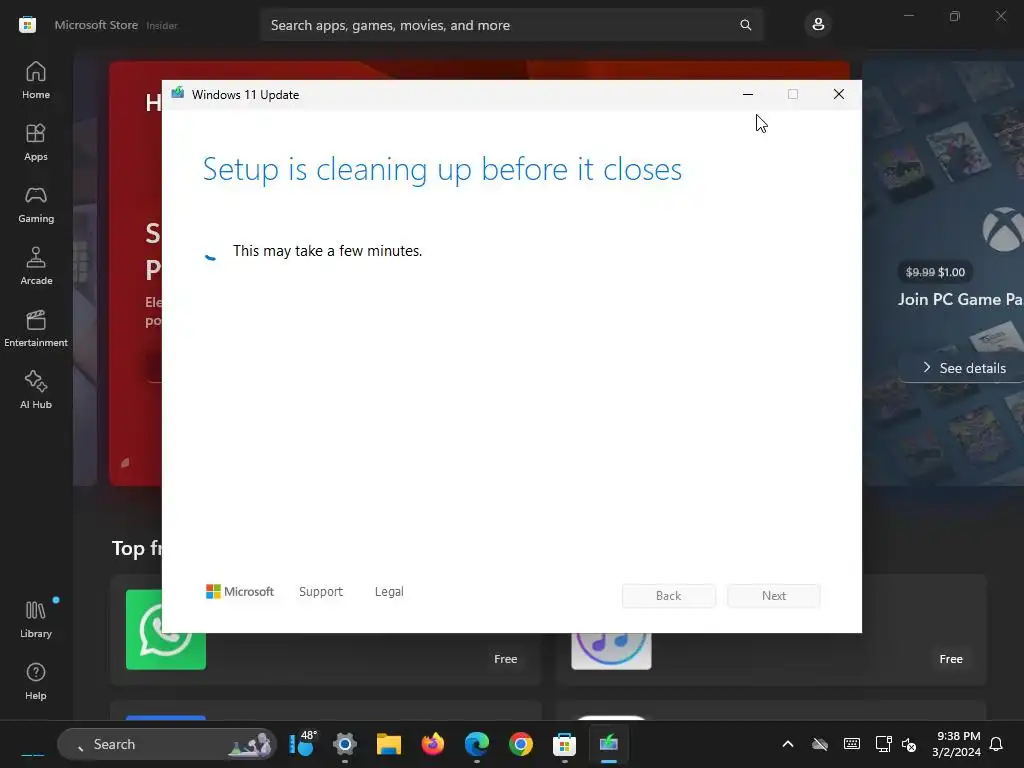Click the OneDrive cloud tray icon
The width and height of the screenshot is (1024, 768).
[820, 744]
